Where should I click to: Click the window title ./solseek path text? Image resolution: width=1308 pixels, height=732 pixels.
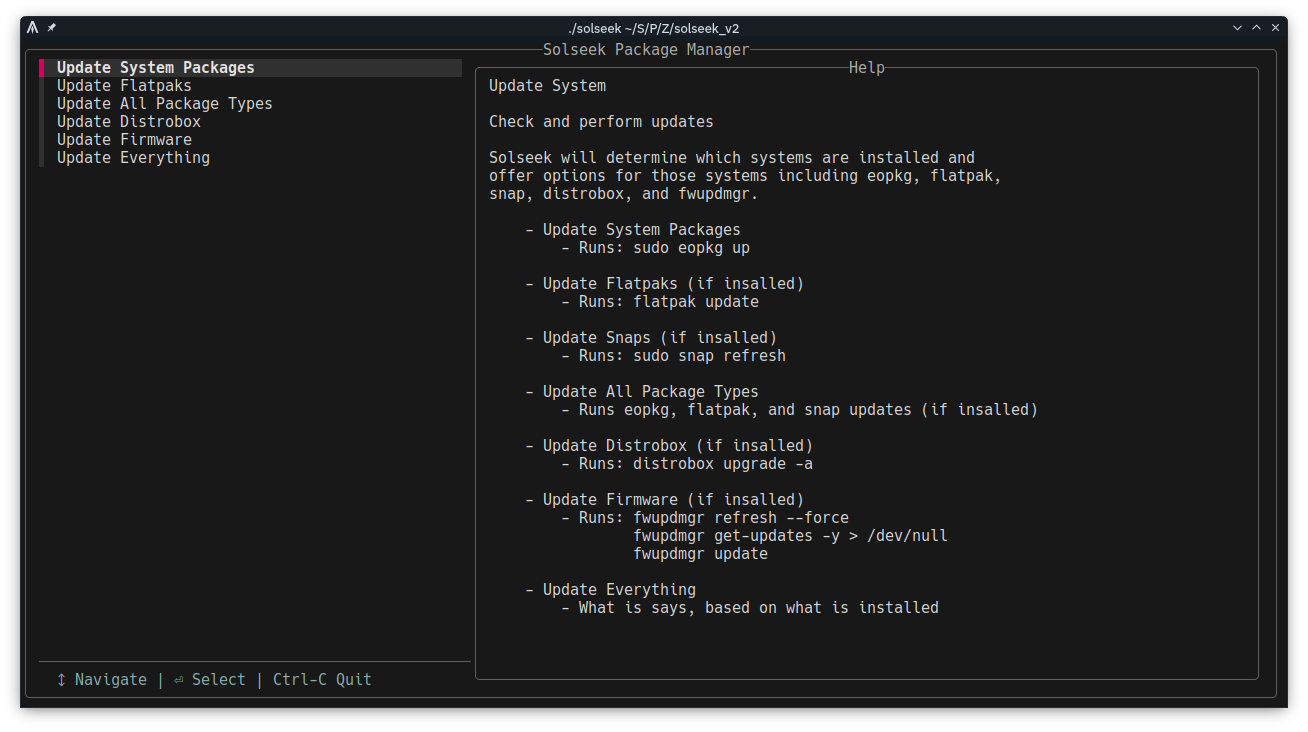click(x=653, y=28)
